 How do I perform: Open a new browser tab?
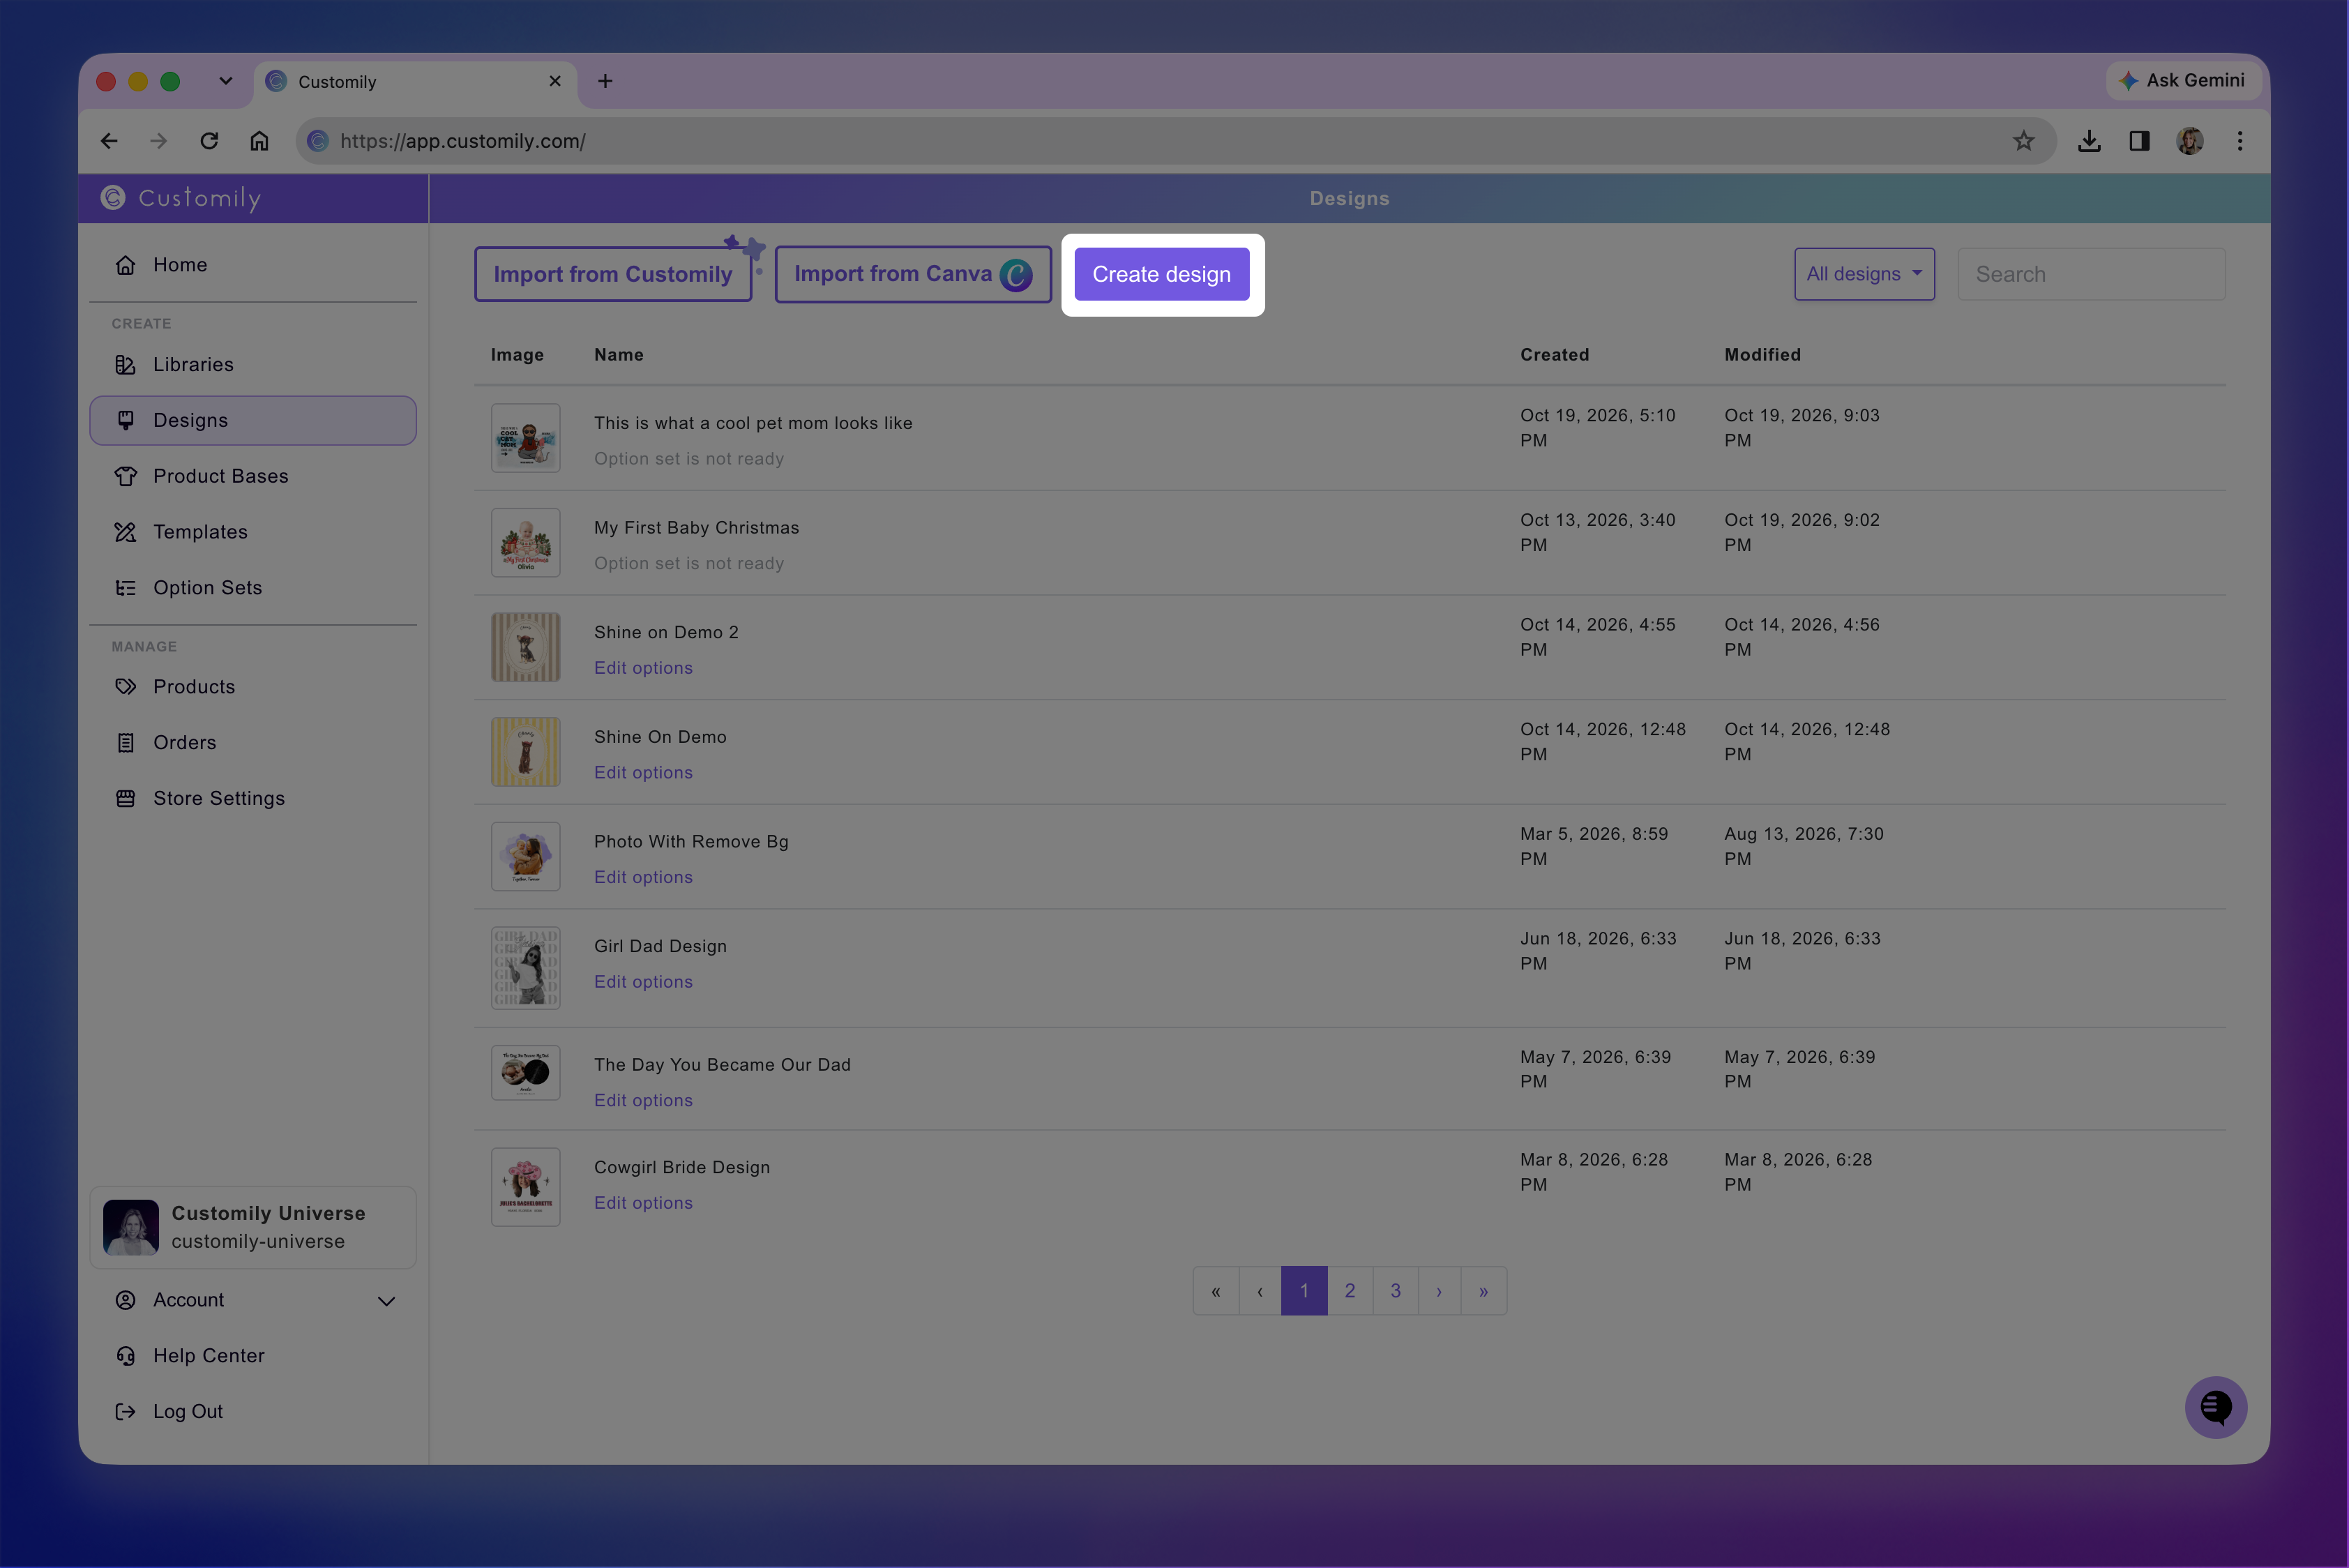pyautogui.click(x=605, y=82)
